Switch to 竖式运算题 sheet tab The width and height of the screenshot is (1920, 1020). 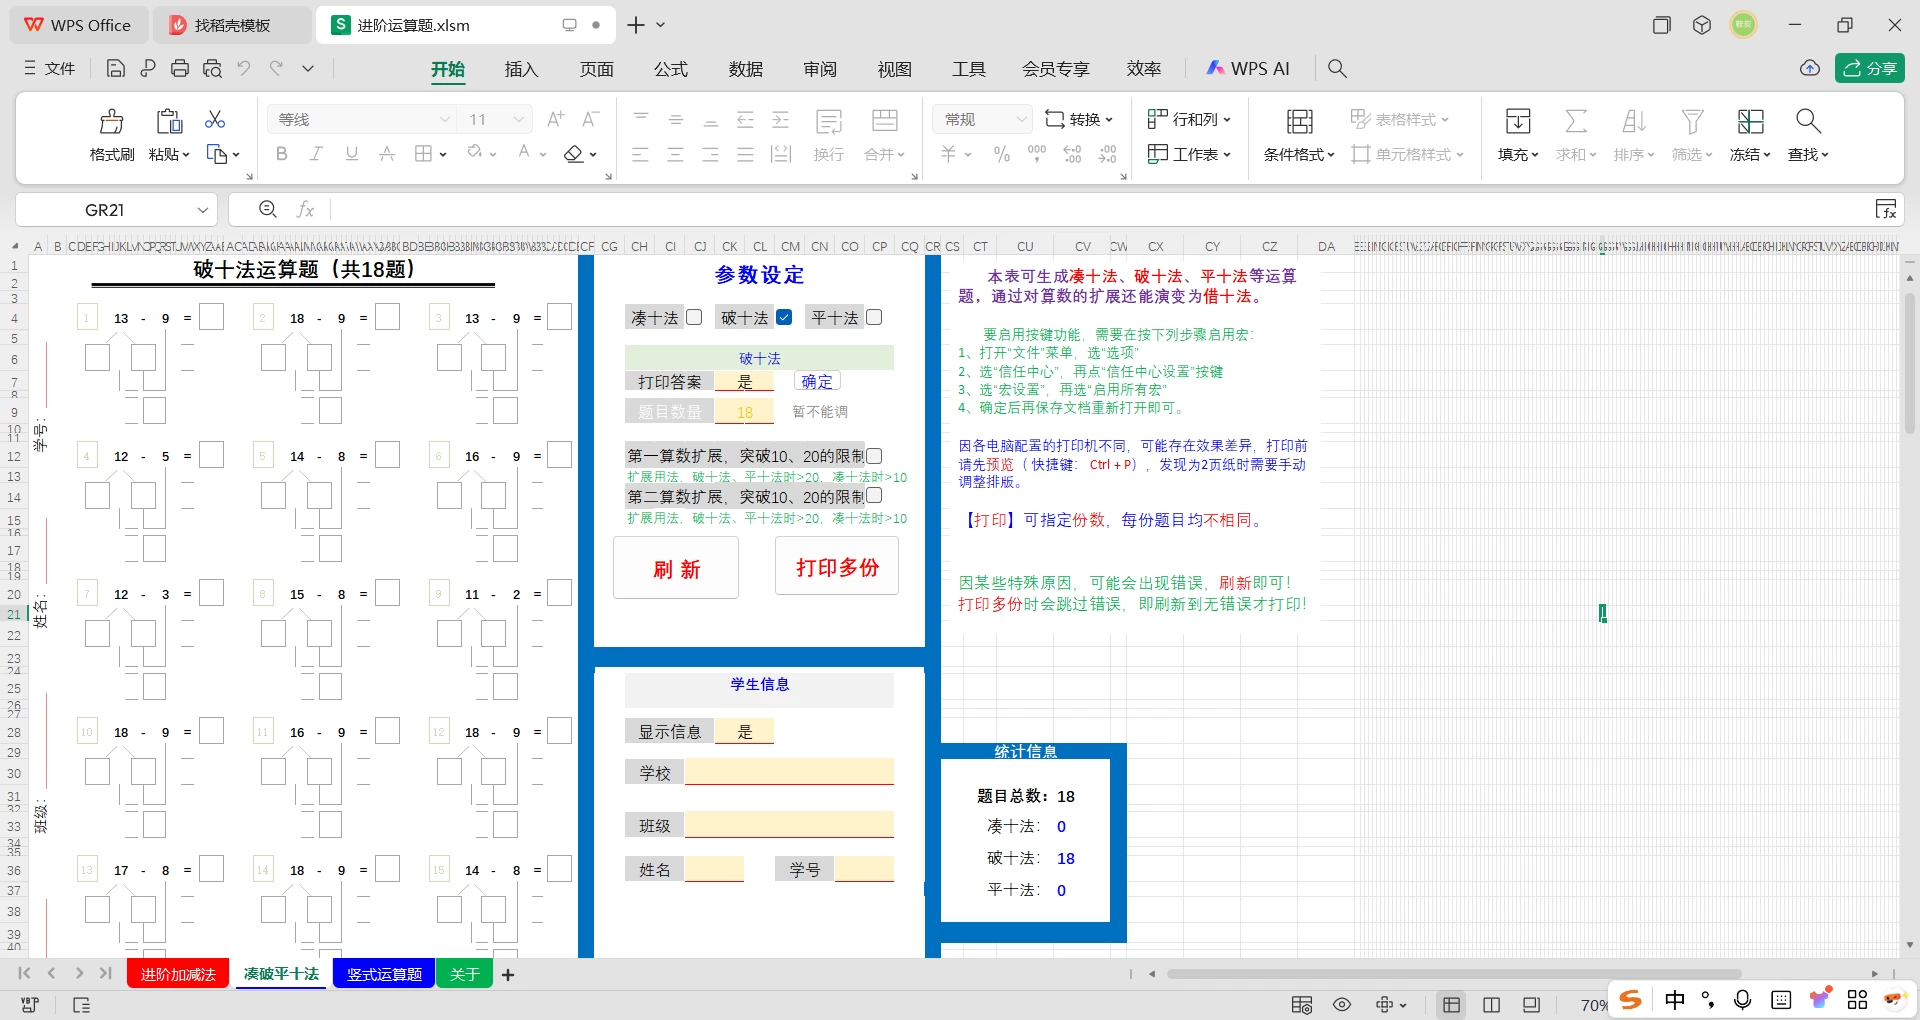(384, 974)
